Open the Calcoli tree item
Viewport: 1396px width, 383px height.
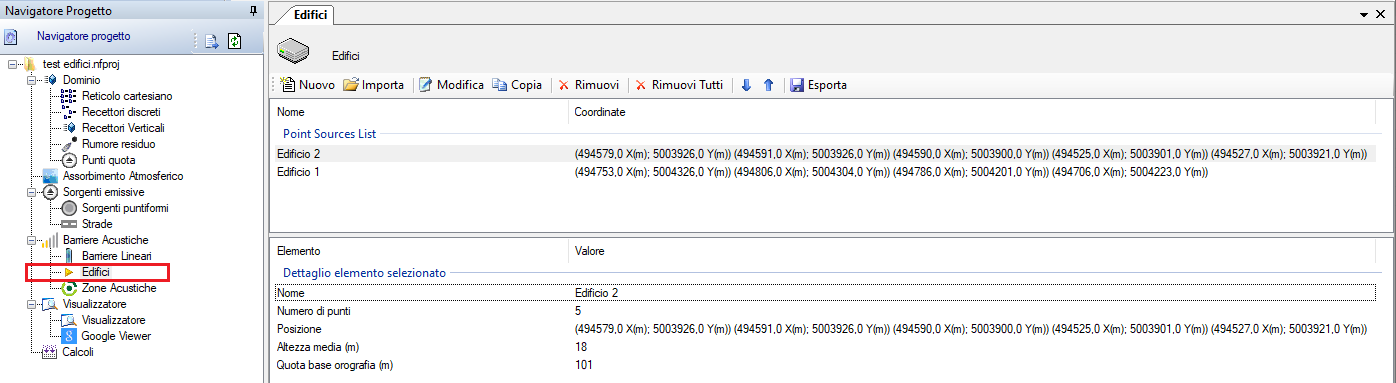(x=78, y=352)
